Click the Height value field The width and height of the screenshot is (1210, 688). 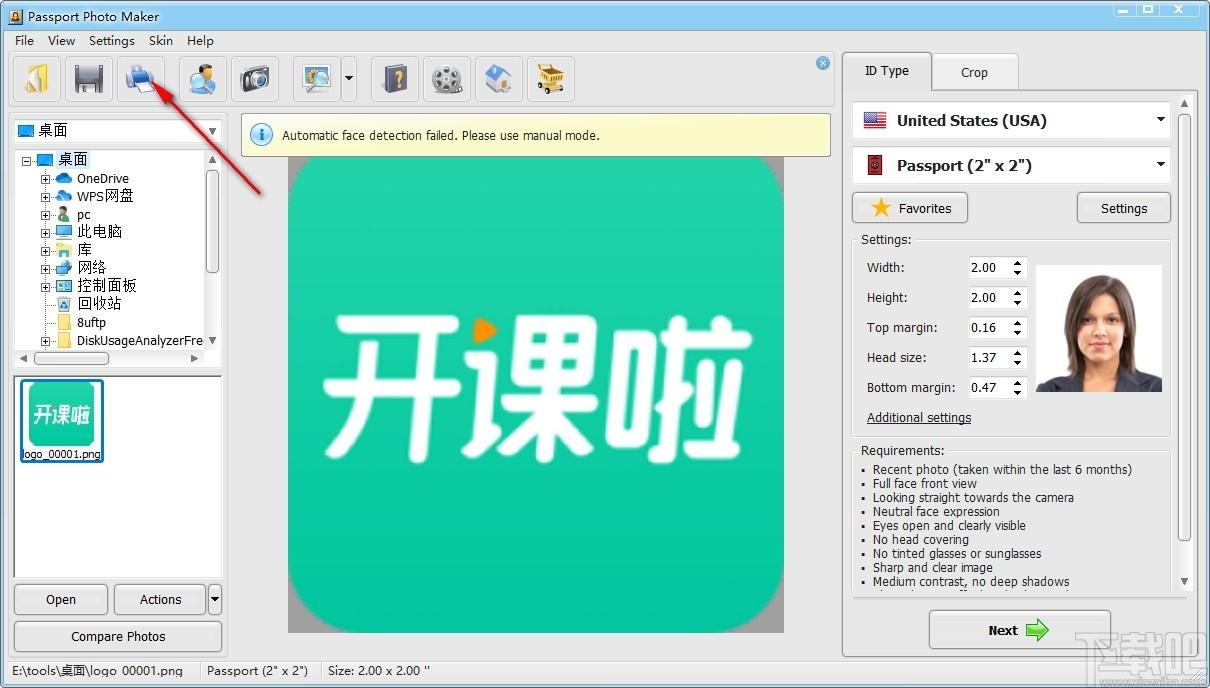[x=989, y=297]
